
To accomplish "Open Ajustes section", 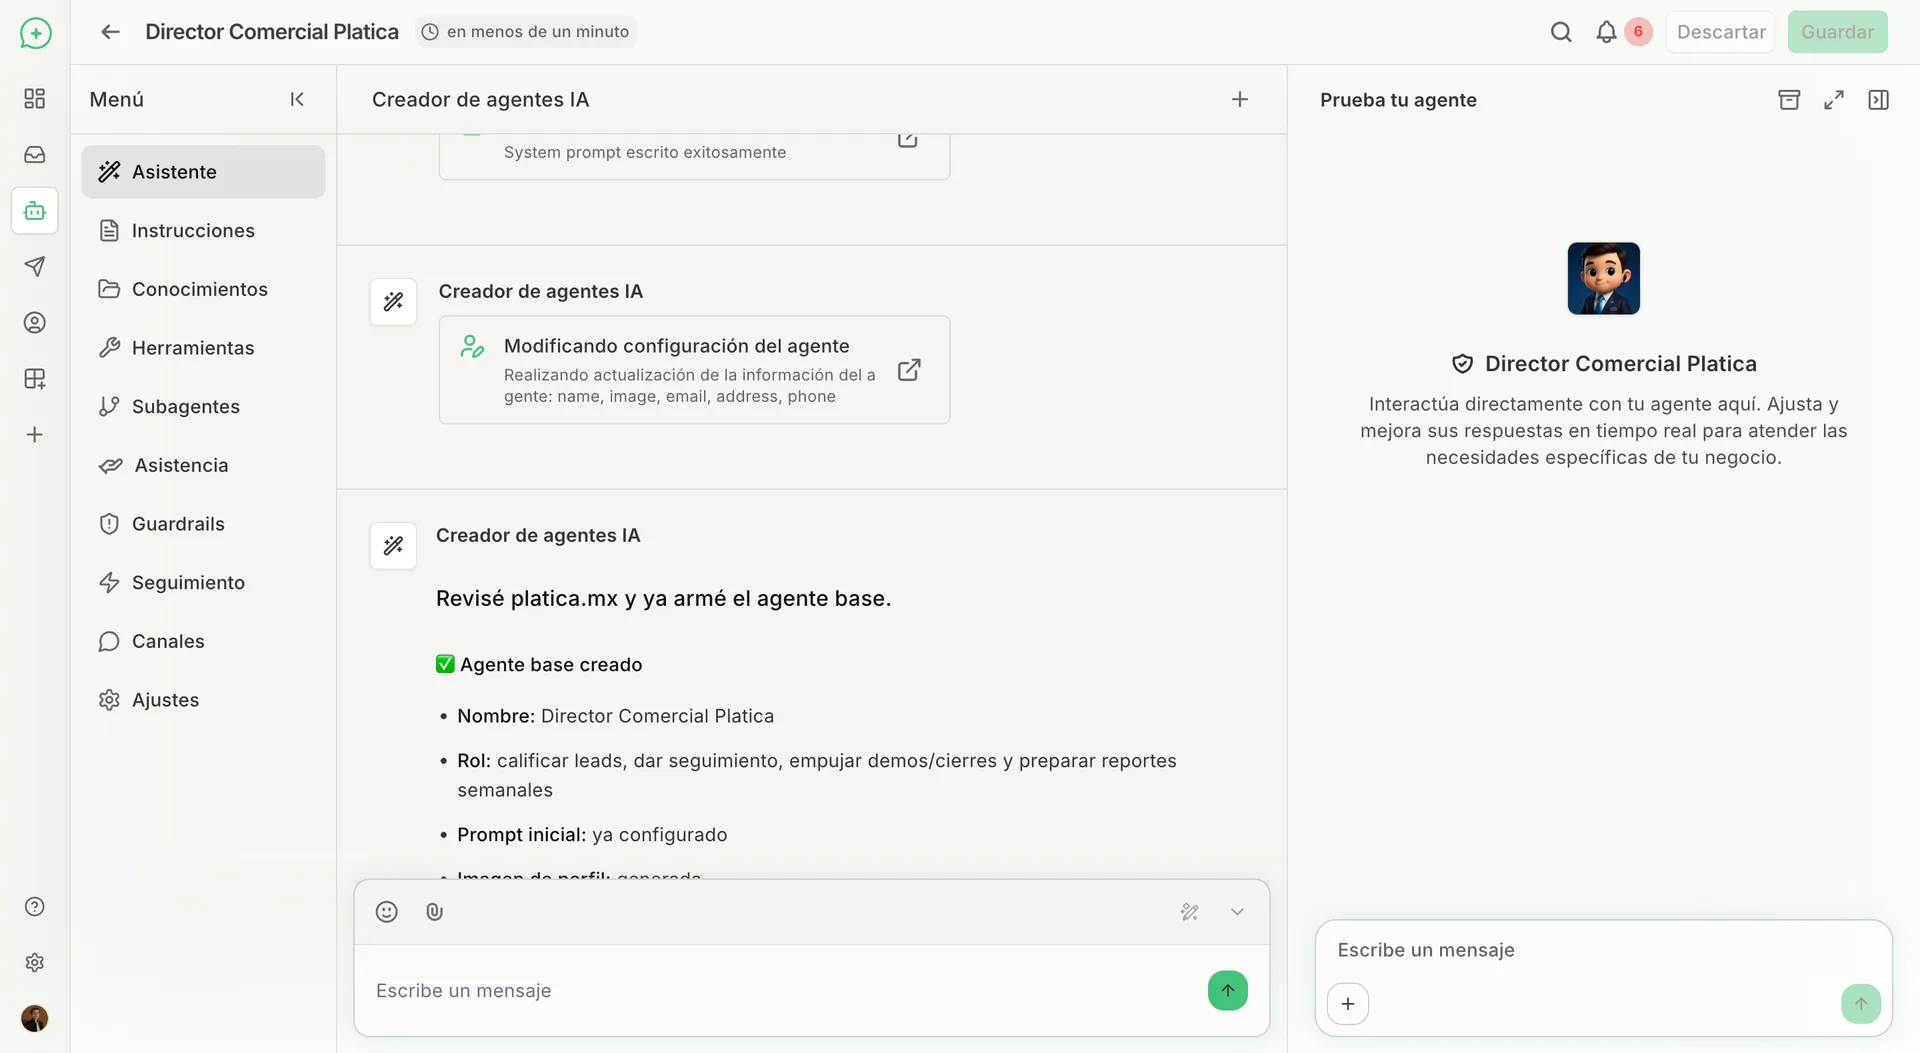I will pos(203,699).
